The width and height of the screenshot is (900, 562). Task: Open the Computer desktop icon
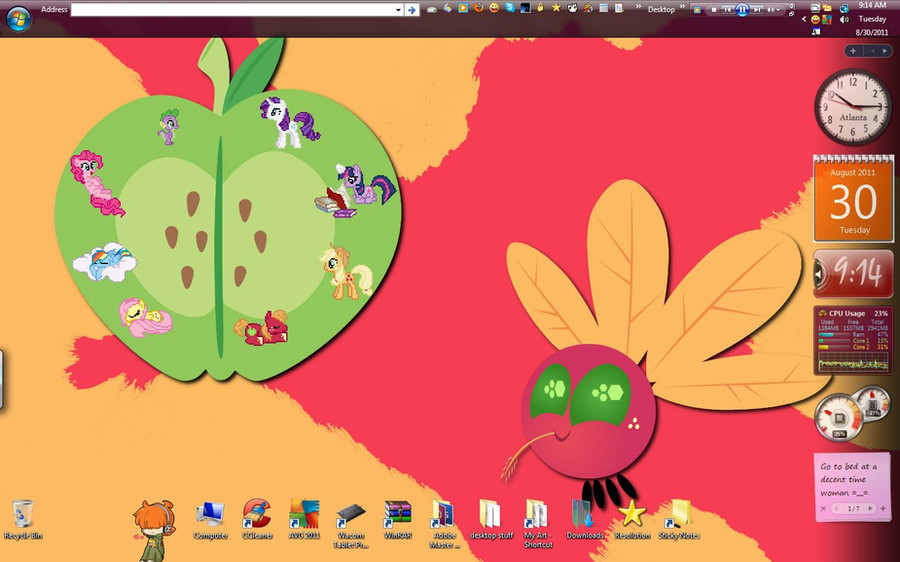[210, 520]
